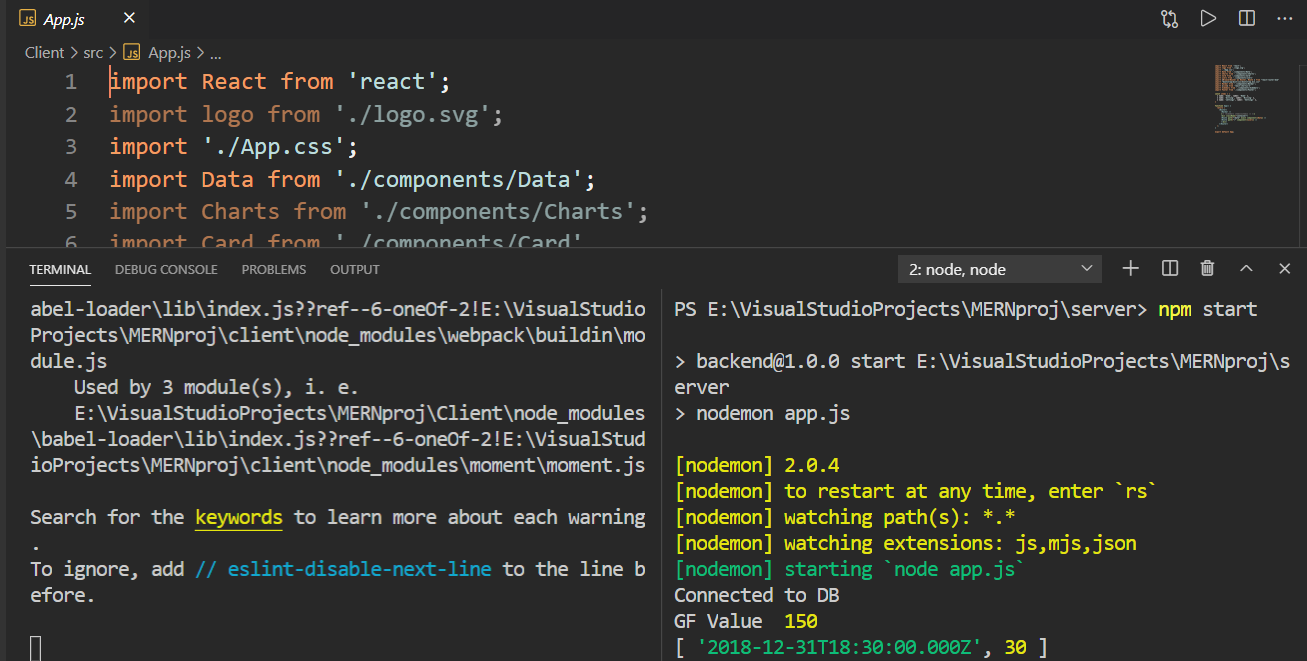Click 'Used by 3 module(s)' terminal line

216,387
